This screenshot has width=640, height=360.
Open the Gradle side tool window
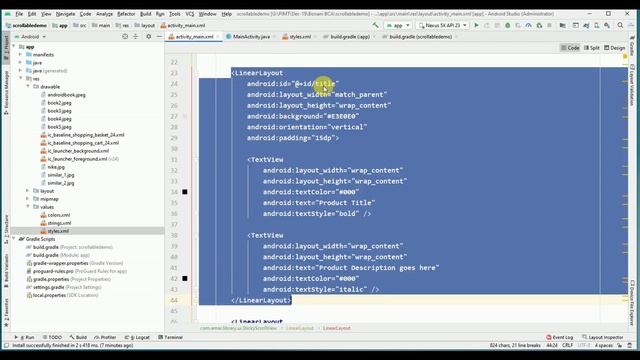pyautogui.click(x=632, y=47)
